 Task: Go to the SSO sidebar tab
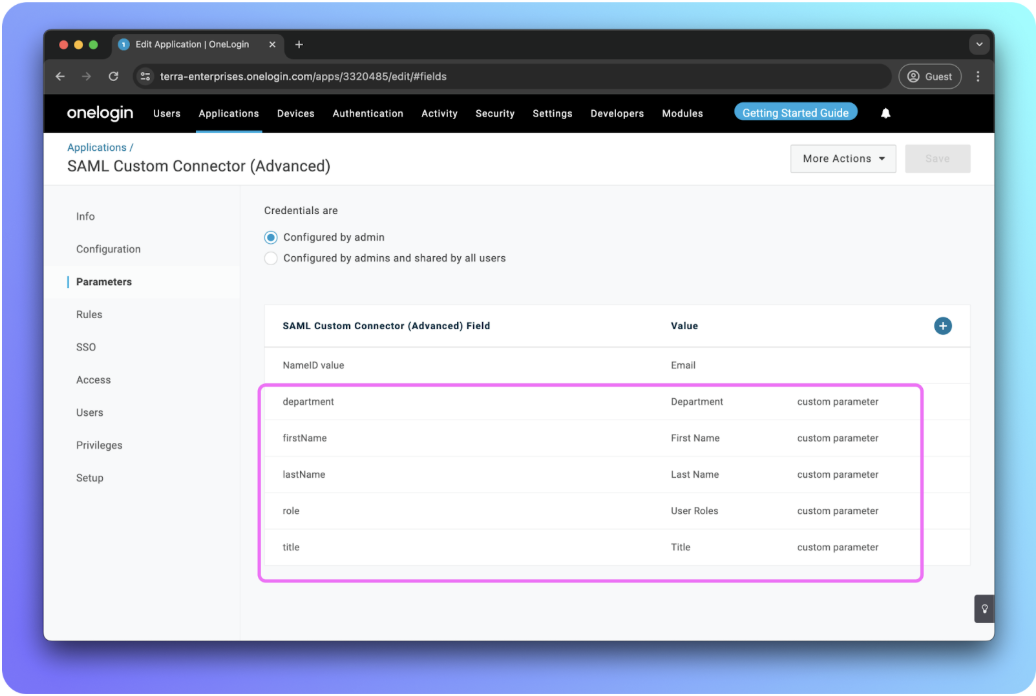86,348
